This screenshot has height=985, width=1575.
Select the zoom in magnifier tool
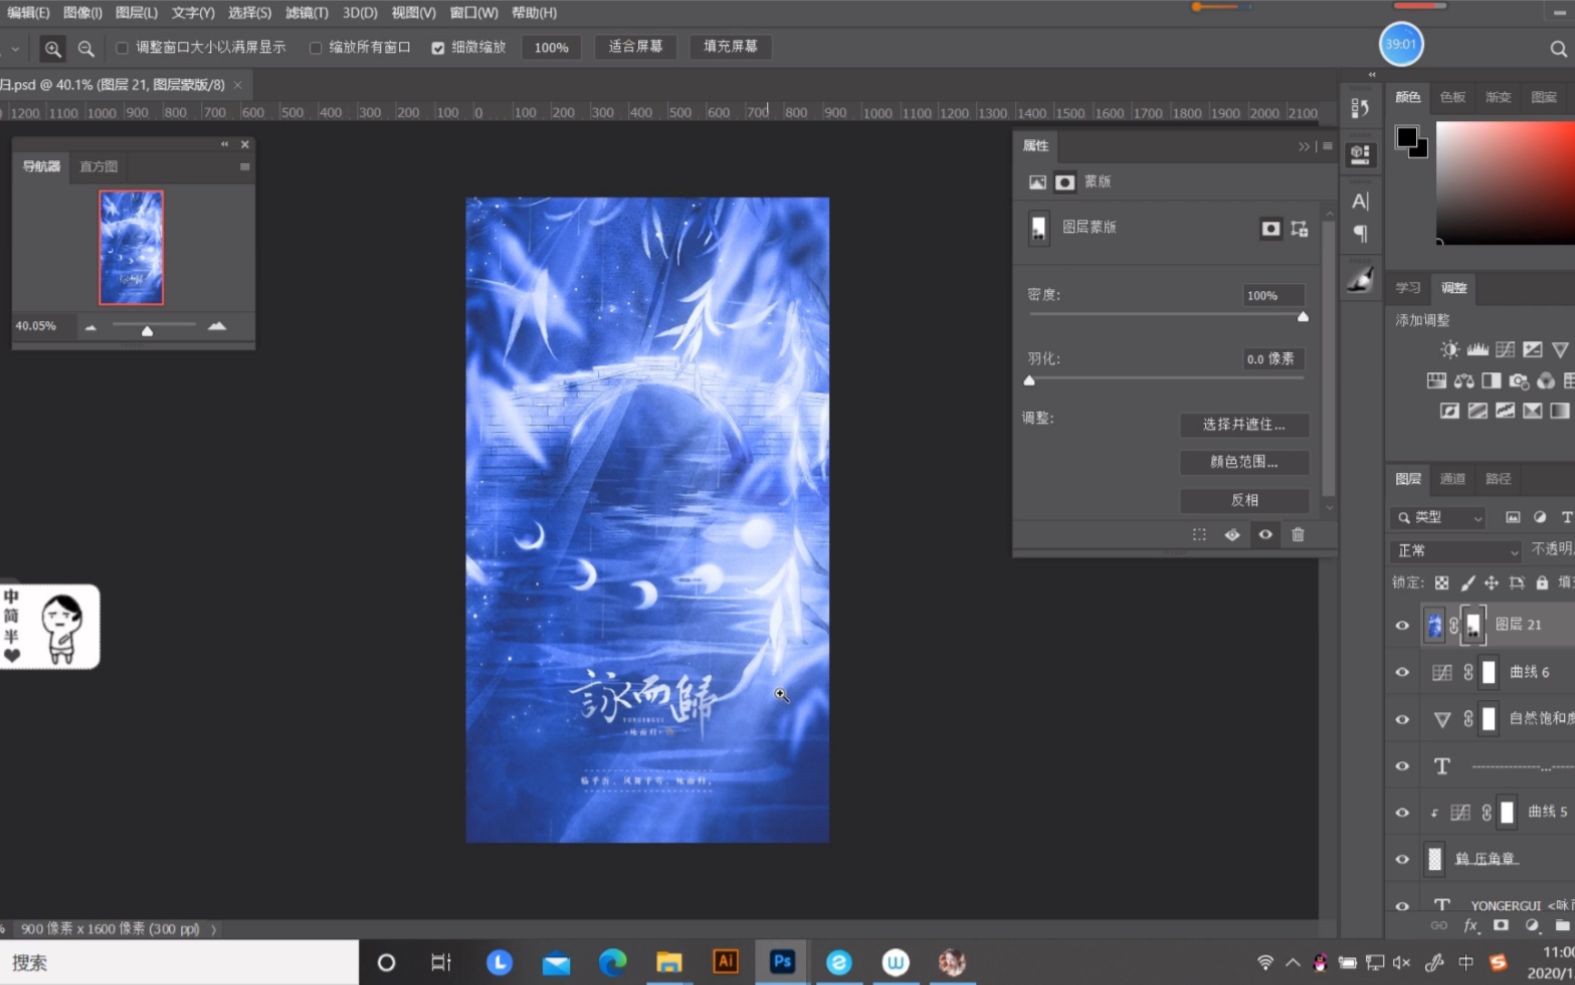click(x=52, y=48)
